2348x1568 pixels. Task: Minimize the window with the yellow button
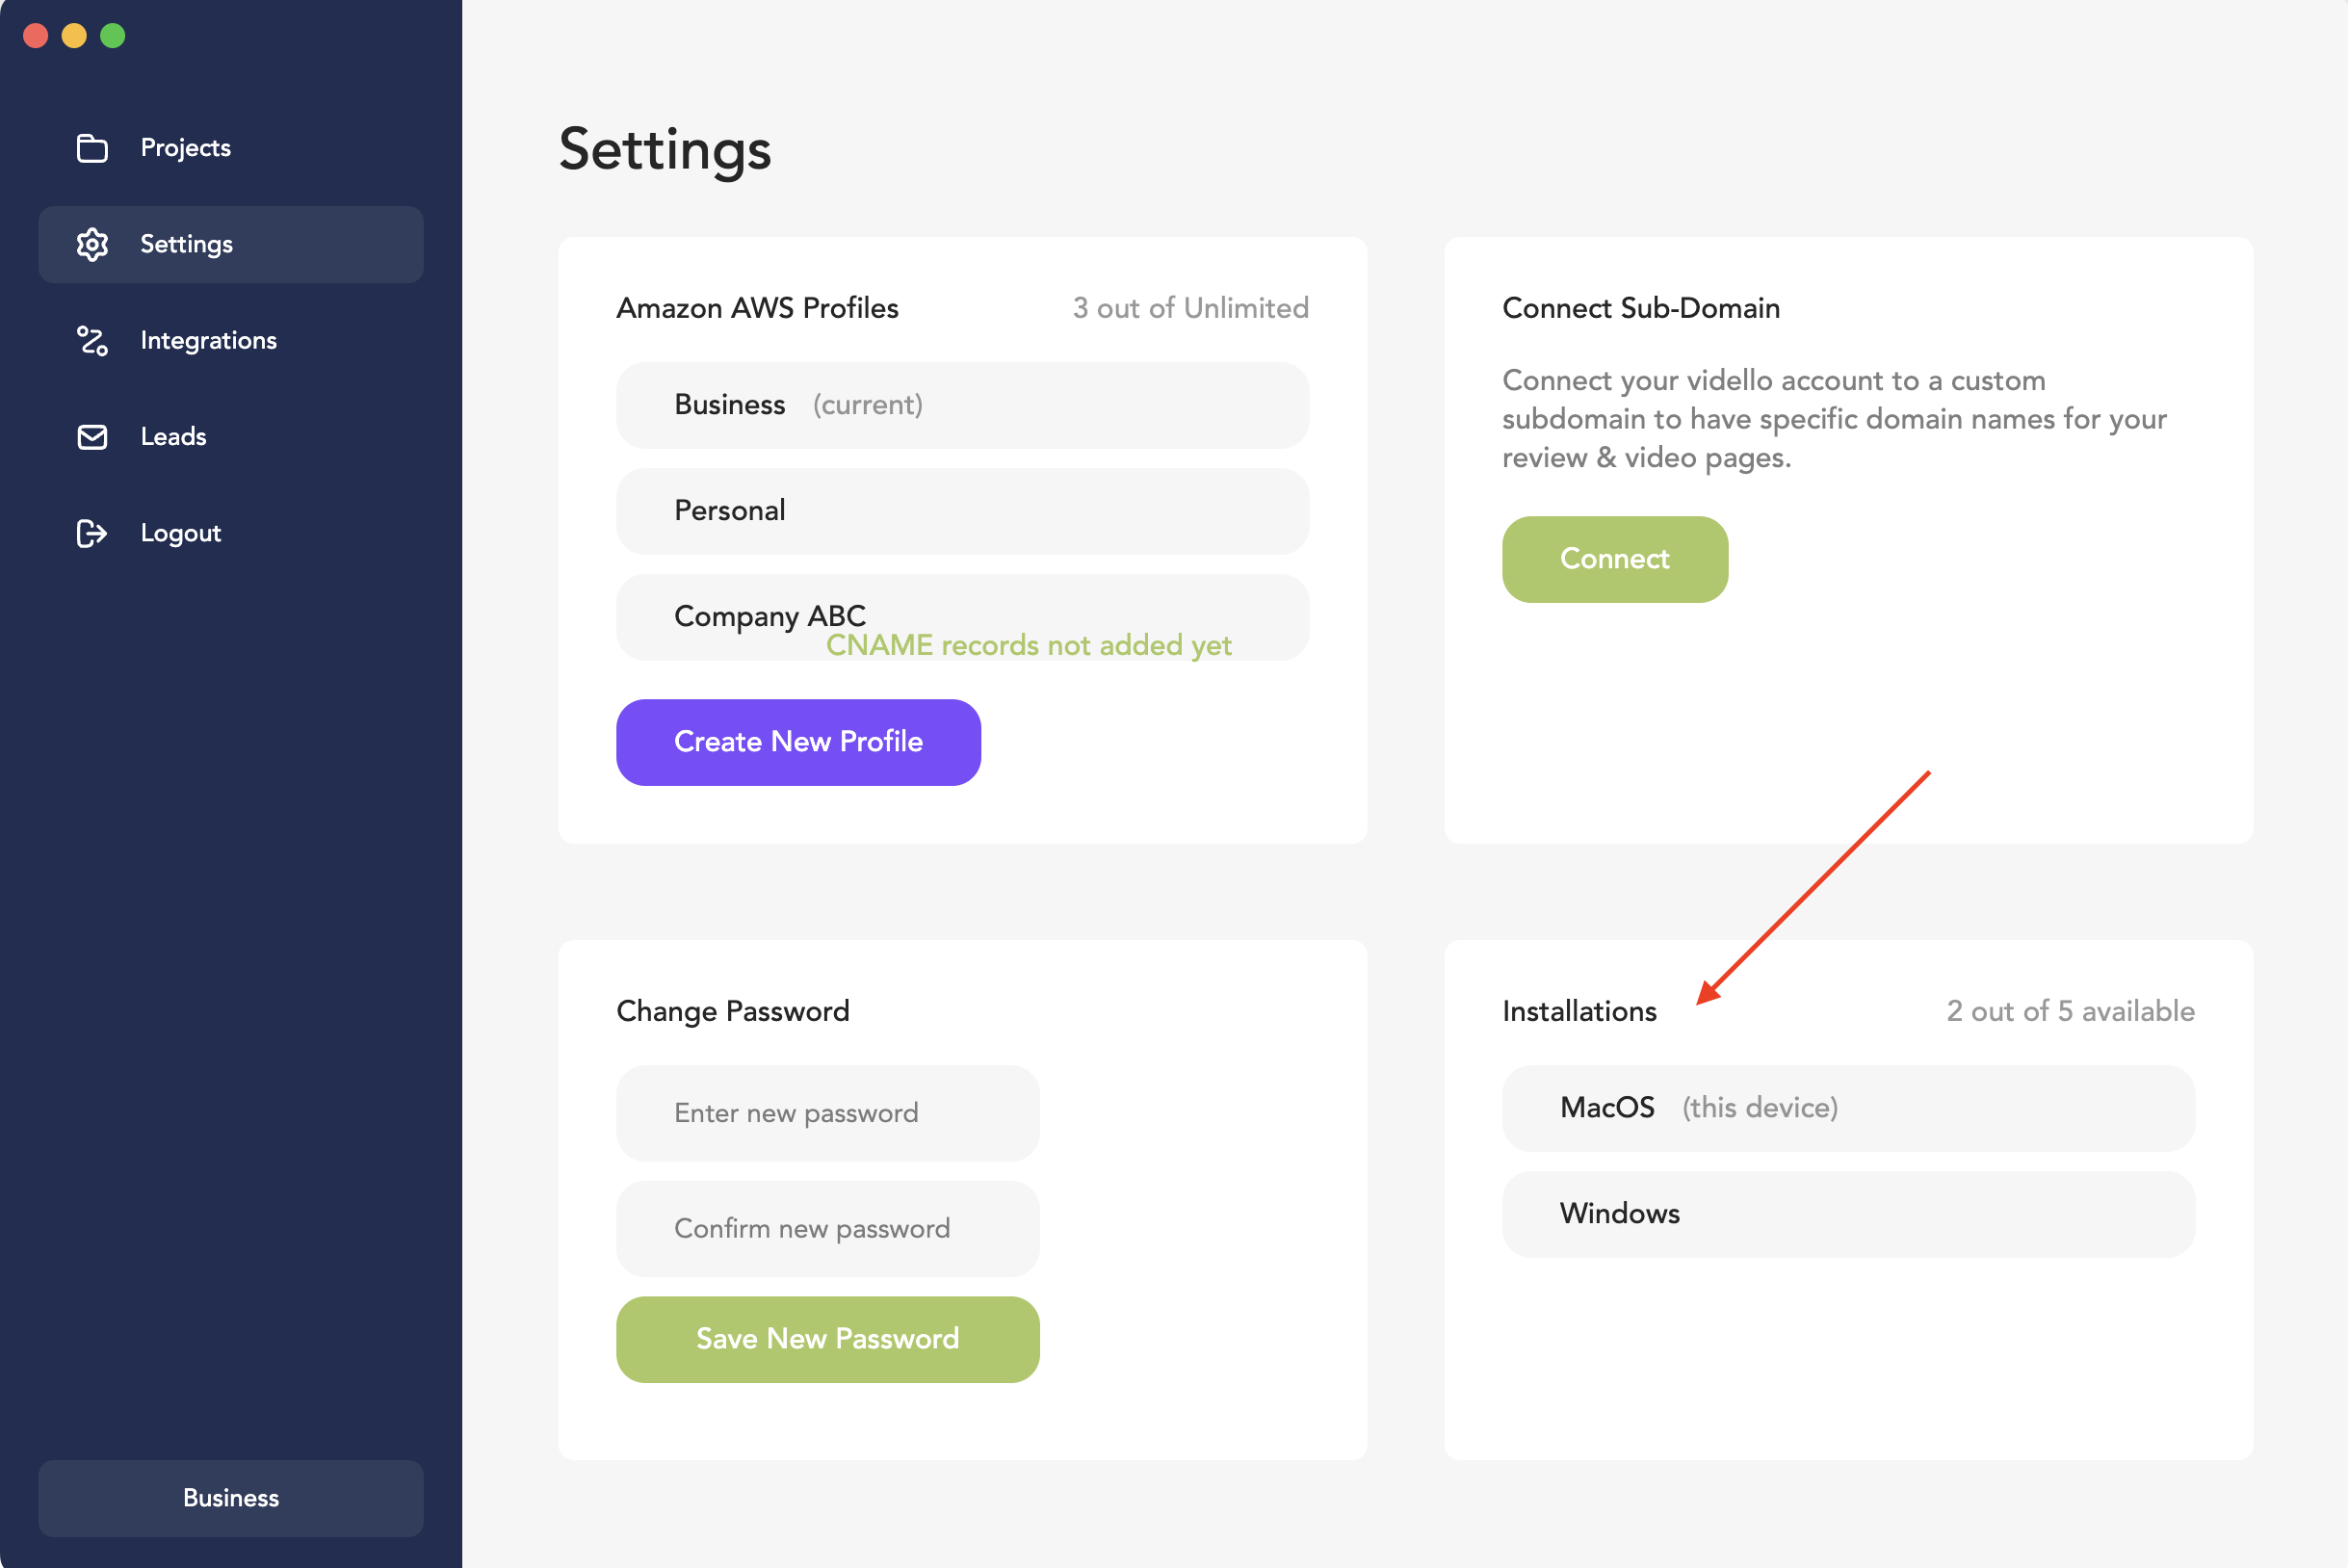tap(74, 36)
